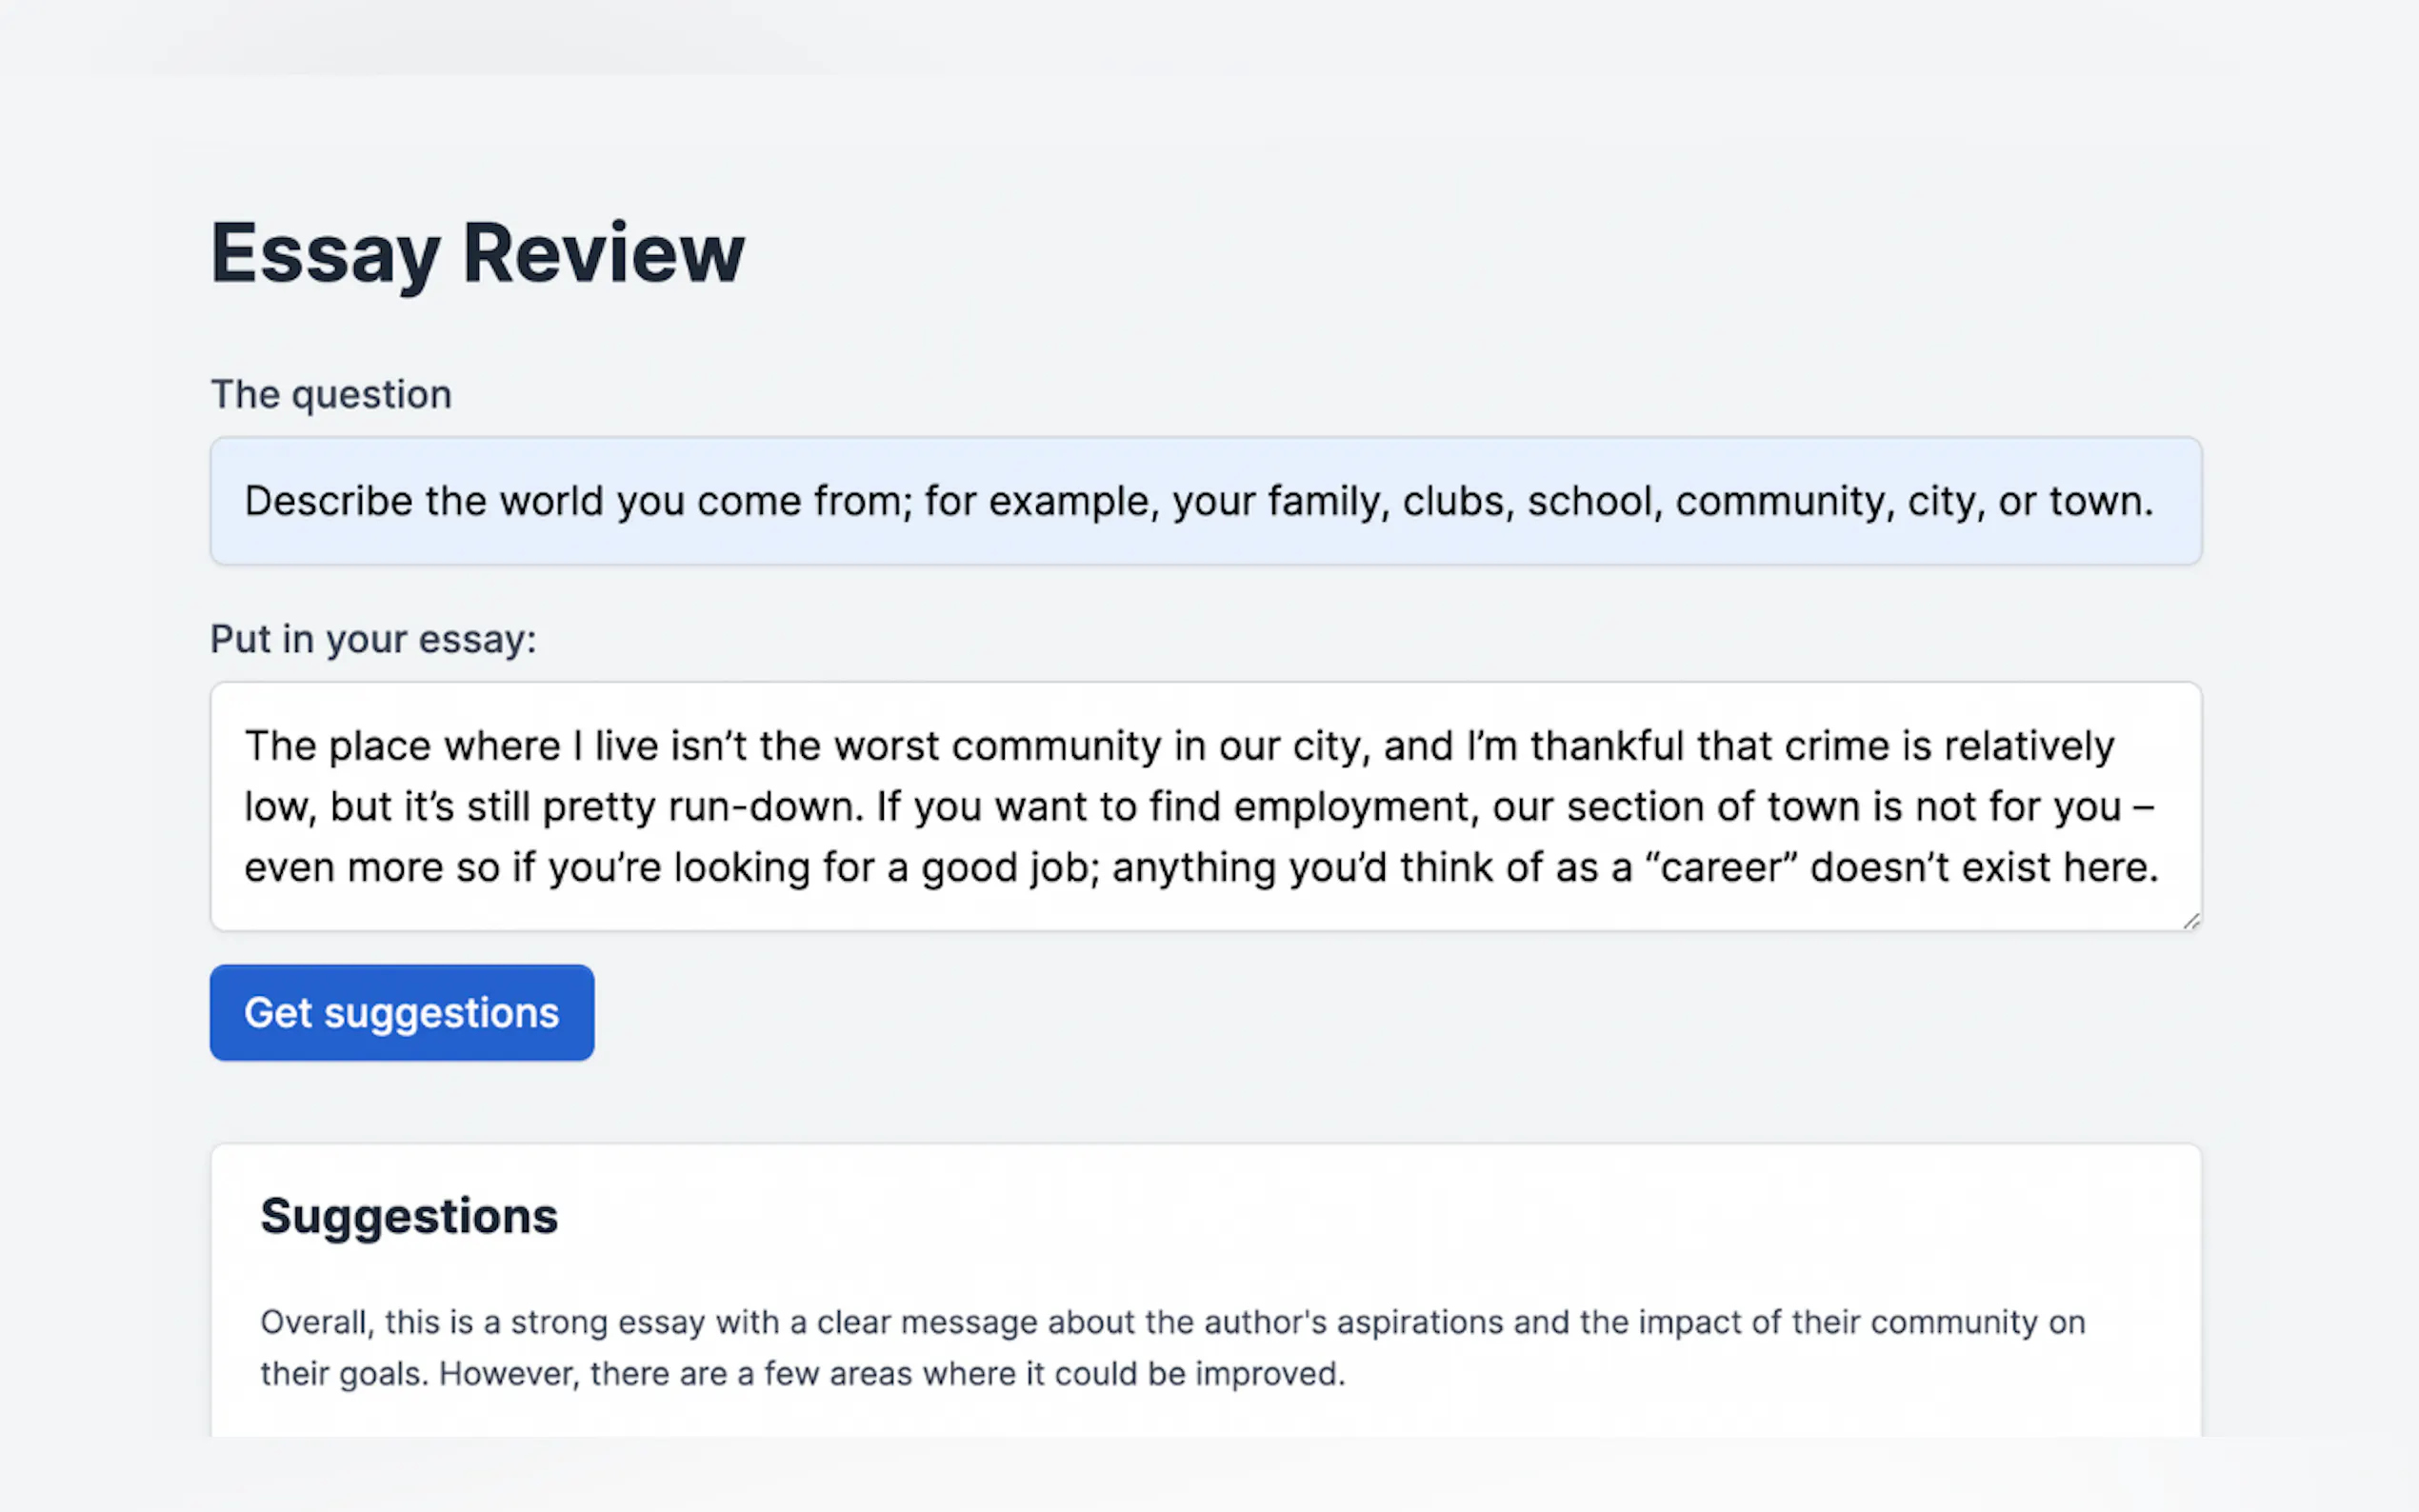
Task: Focus the essay text area
Action: coord(1204,806)
